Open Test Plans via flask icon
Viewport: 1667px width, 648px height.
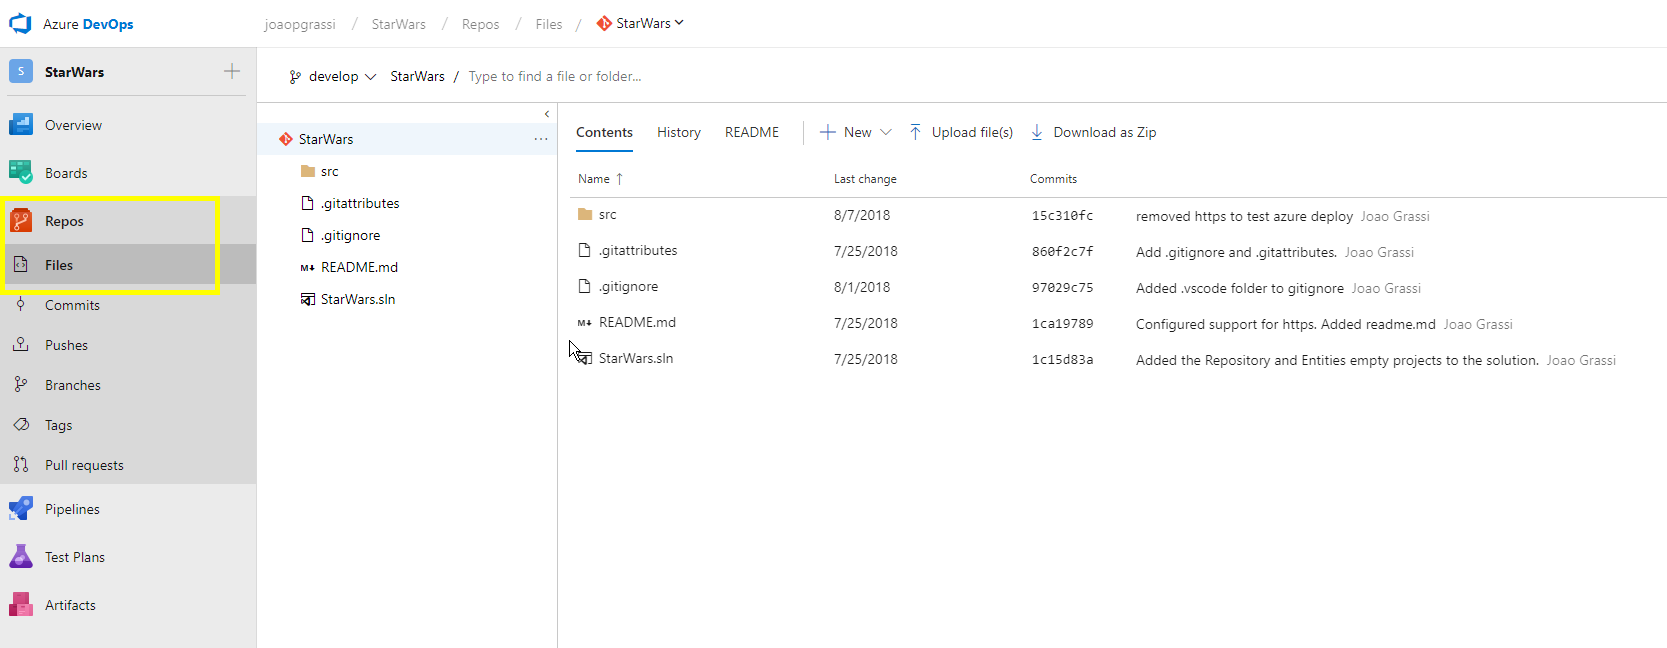(x=21, y=557)
